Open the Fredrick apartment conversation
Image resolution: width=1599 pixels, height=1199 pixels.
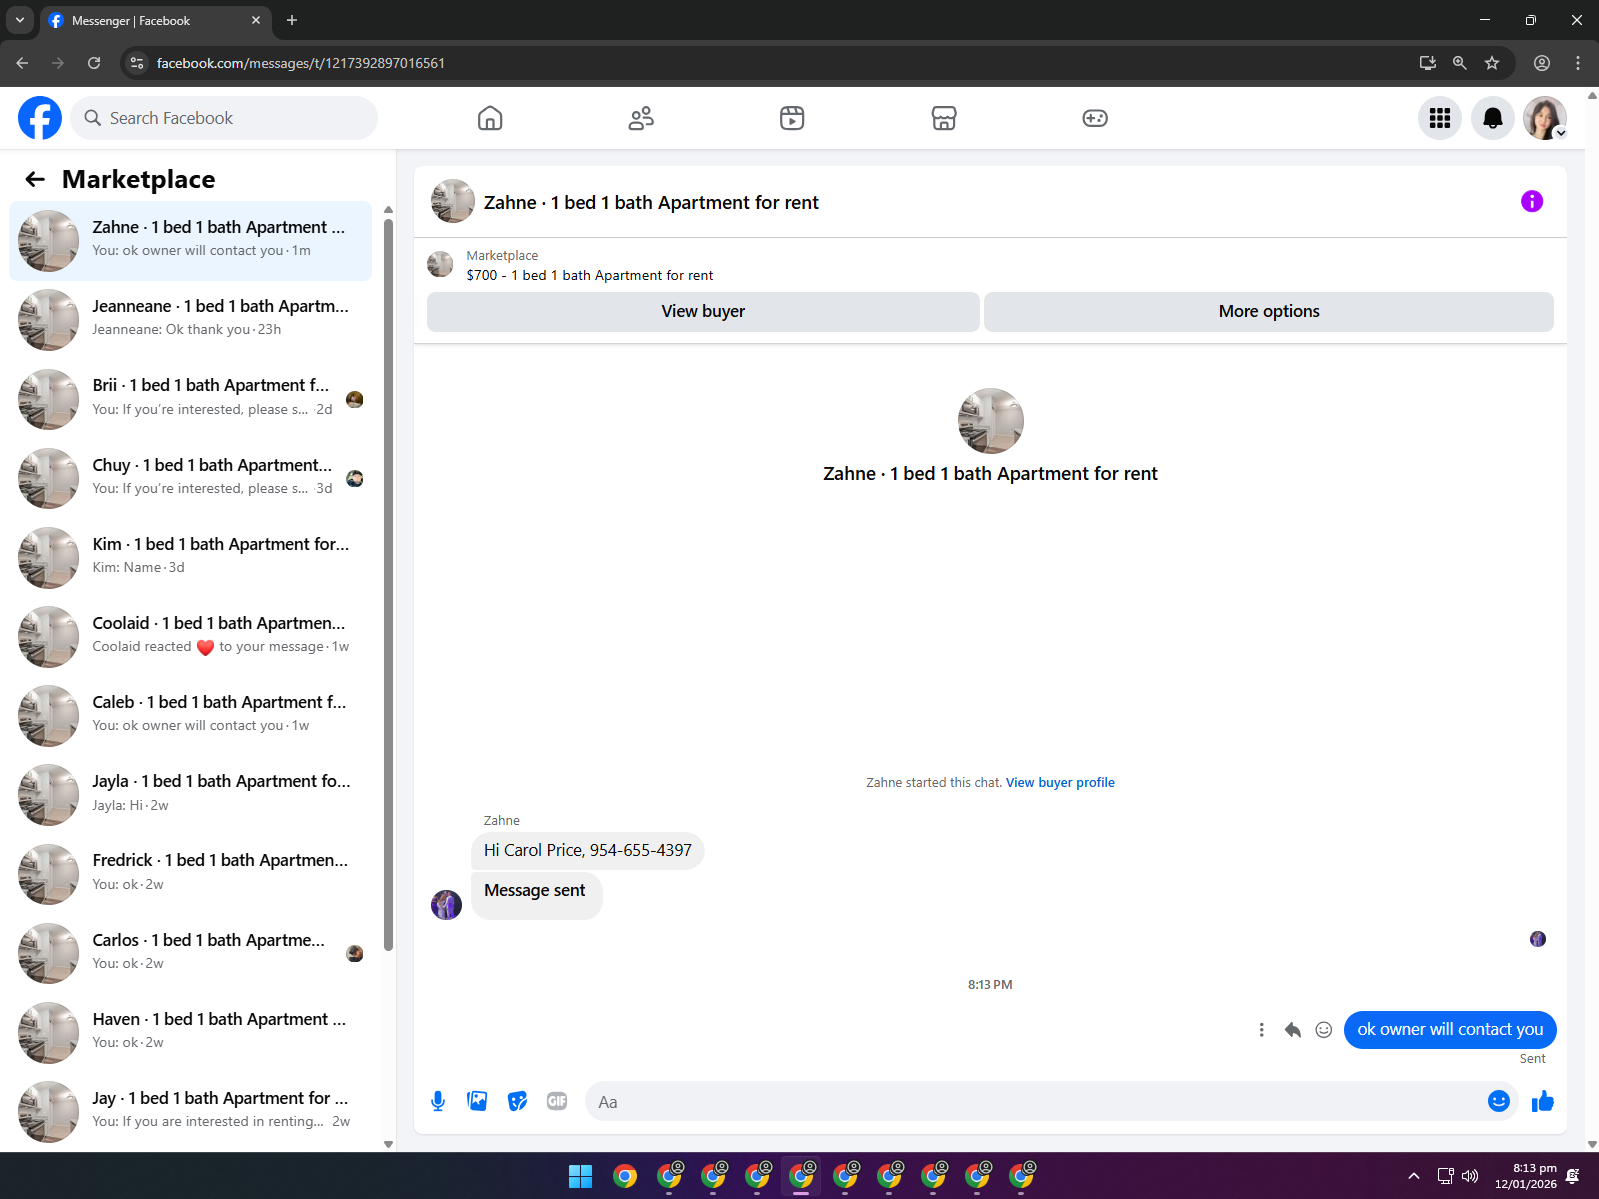(190, 874)
